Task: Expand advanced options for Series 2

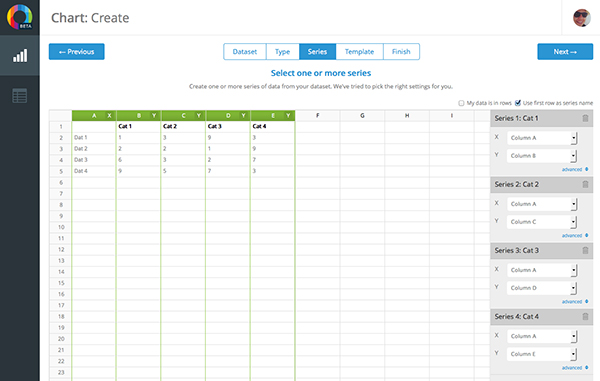Action: (575, 236)
